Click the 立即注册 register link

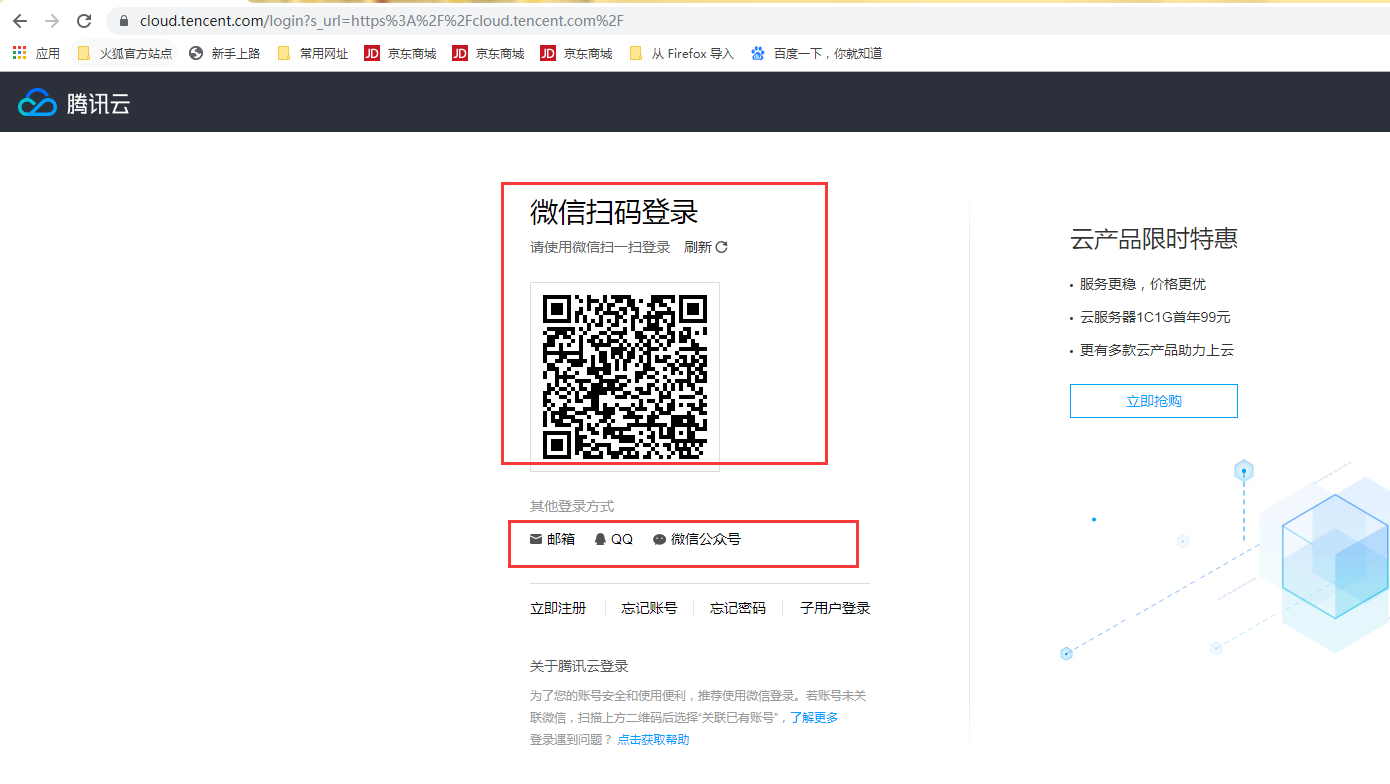pyautogui.click(x=558, y=608)
